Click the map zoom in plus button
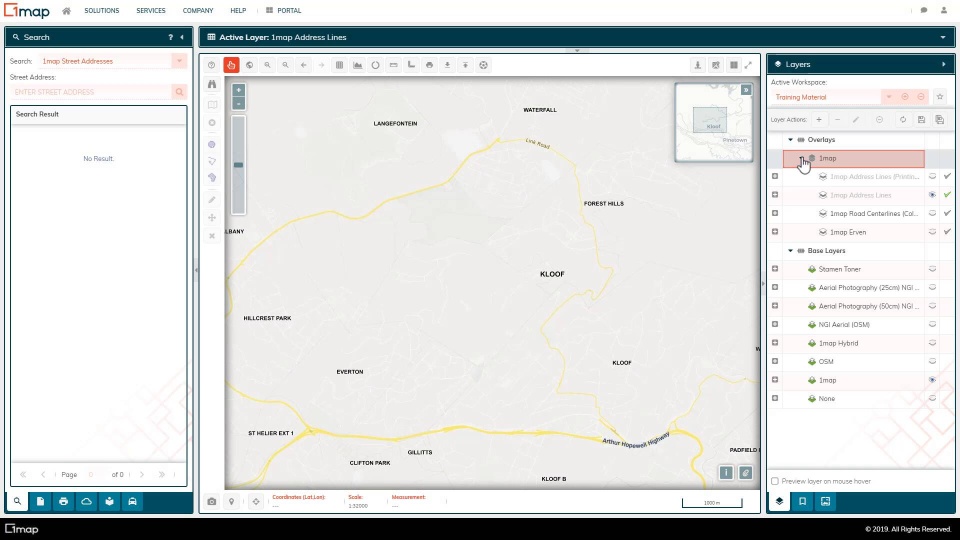Screen dimensions: 960x540 click(x=238, y=90)
